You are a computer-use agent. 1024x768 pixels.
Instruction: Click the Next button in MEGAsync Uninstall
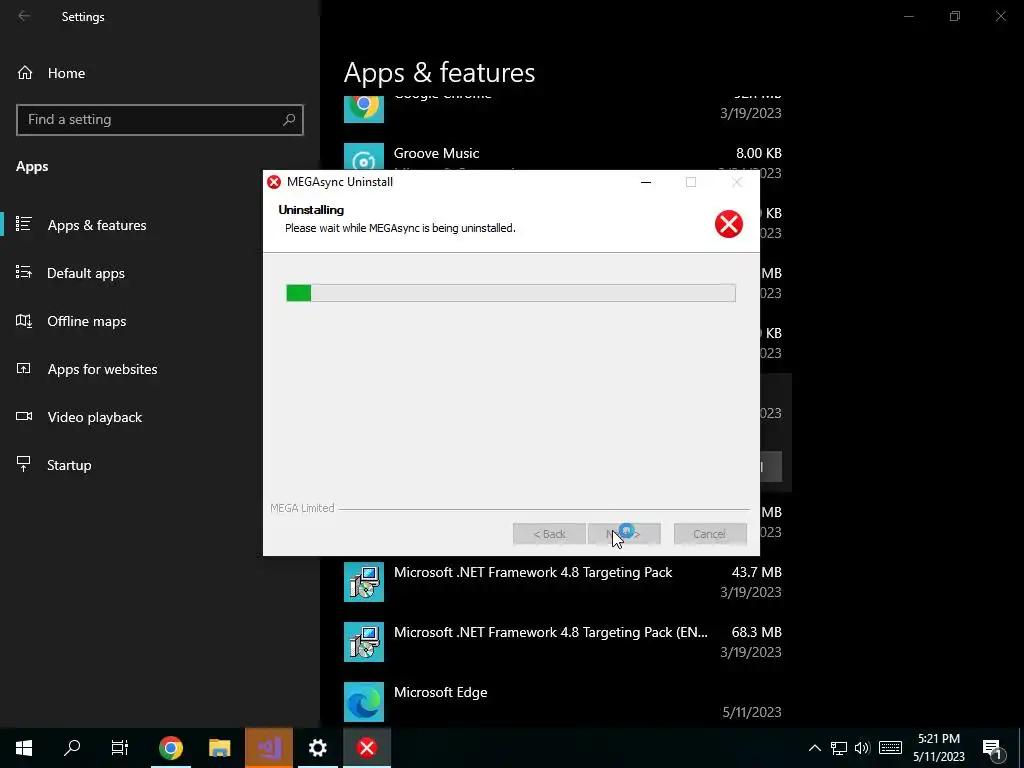[624, 534]
